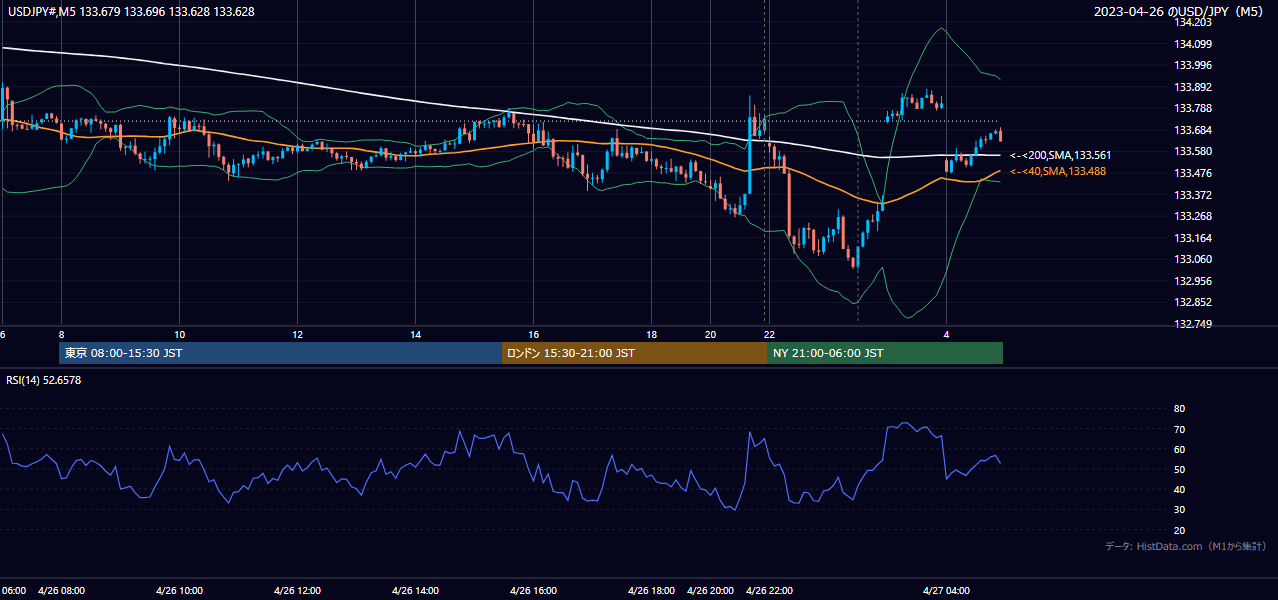Click the 4/26 18:00 bottom time label
Viewport: 1278px width, 600px height.
tap(652, 590)
